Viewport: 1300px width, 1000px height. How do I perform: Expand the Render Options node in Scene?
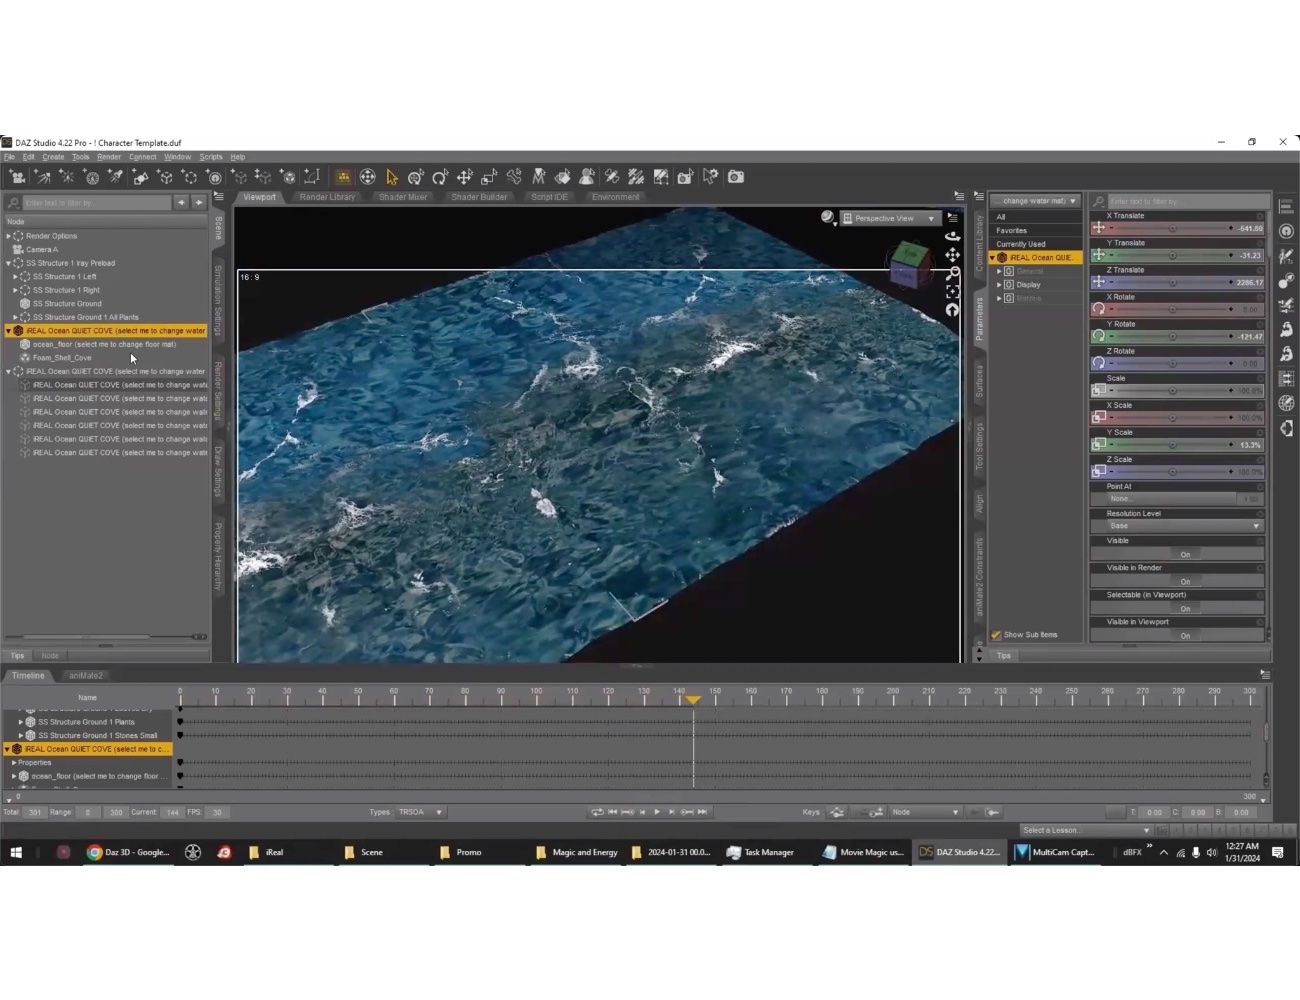(x=9, y=236)
